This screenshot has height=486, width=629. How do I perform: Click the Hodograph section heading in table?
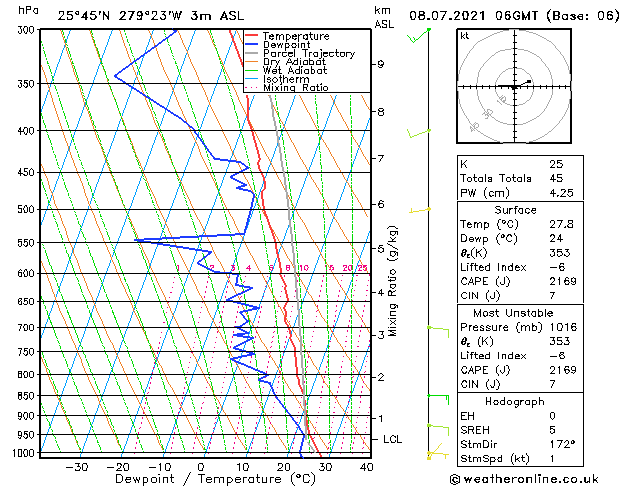point(515,401)
